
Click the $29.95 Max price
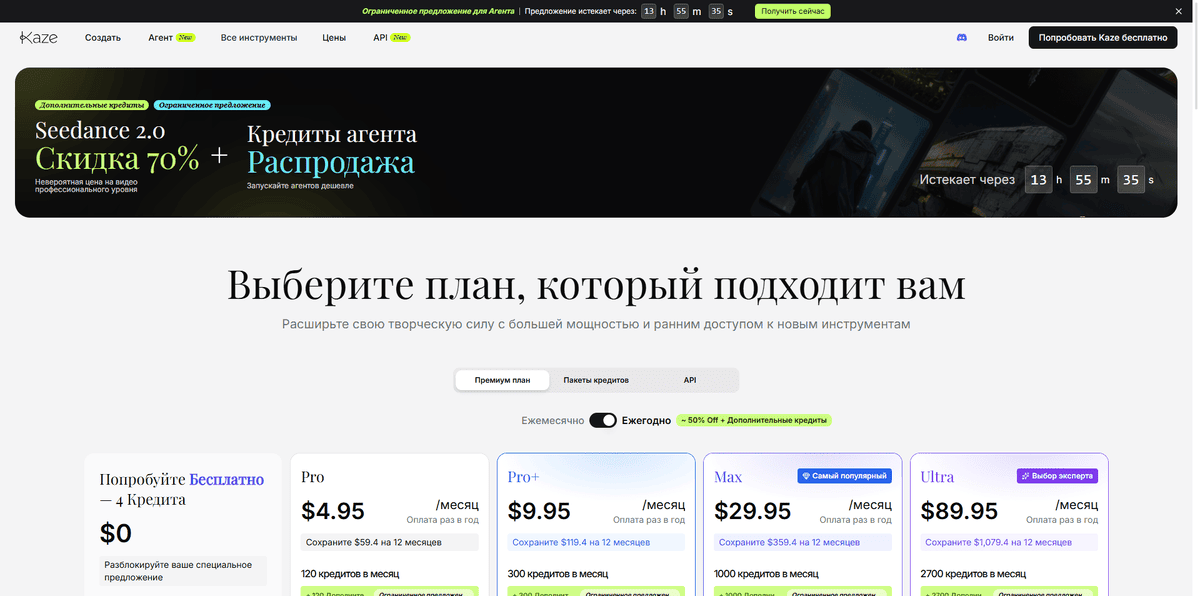[753, 511]
